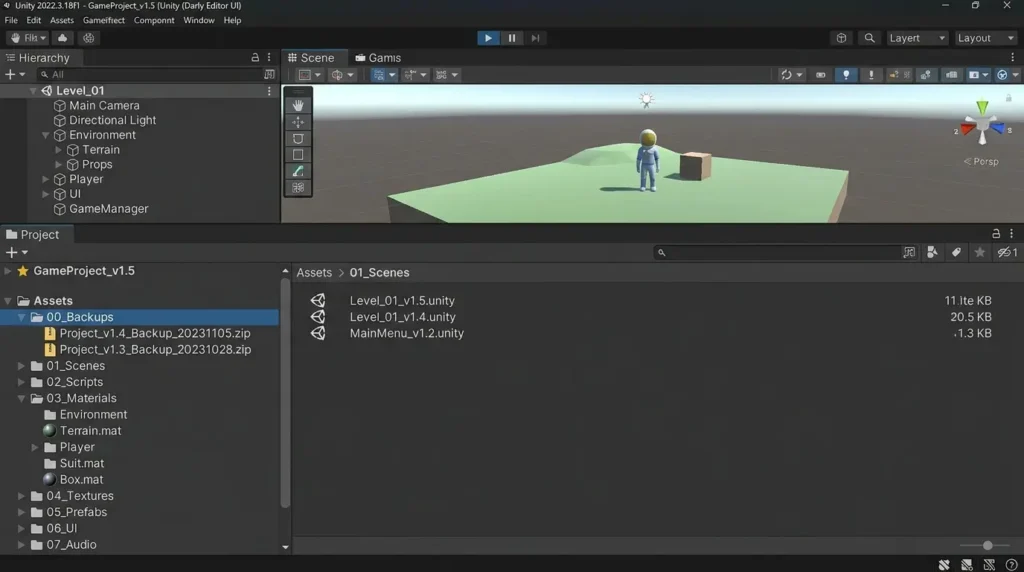
Task: Toggle 2D view mode button
Action: [820, 74]
